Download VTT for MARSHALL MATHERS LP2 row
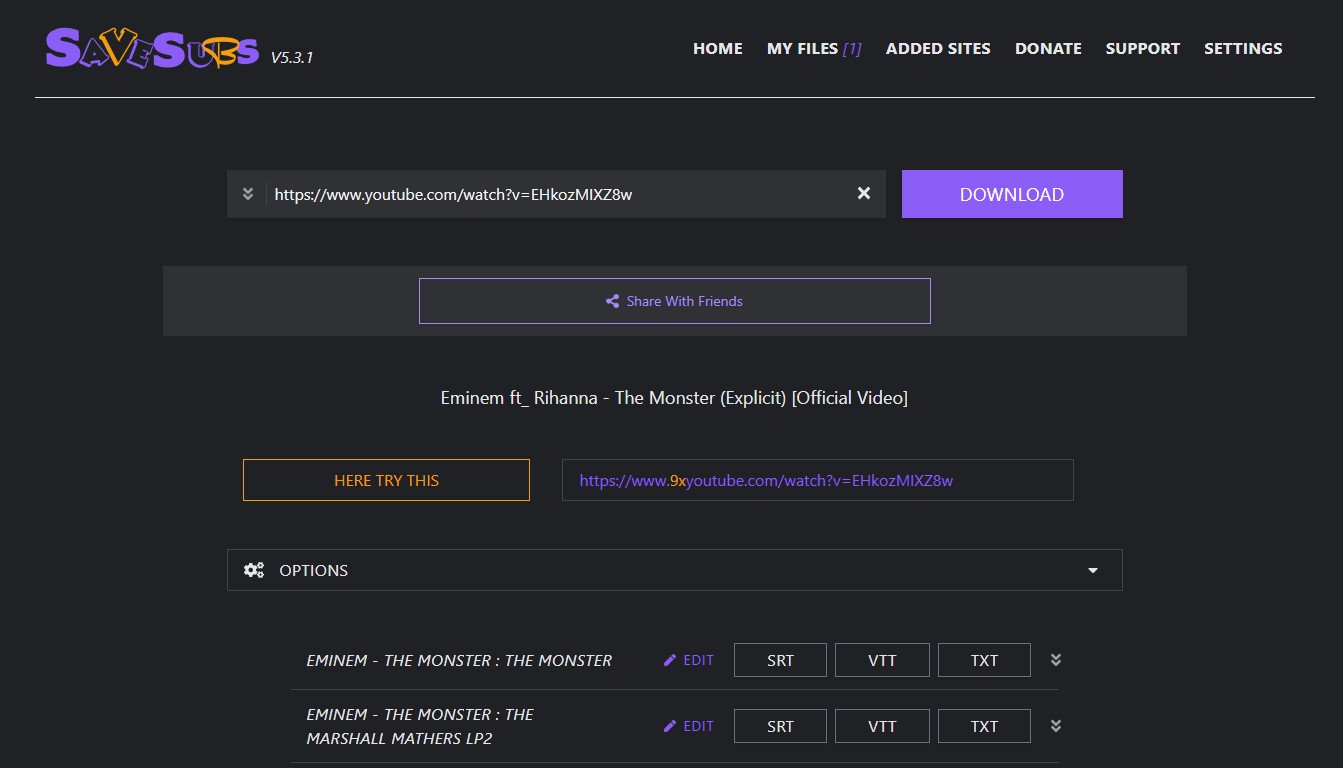 click(x=882, y=726)
